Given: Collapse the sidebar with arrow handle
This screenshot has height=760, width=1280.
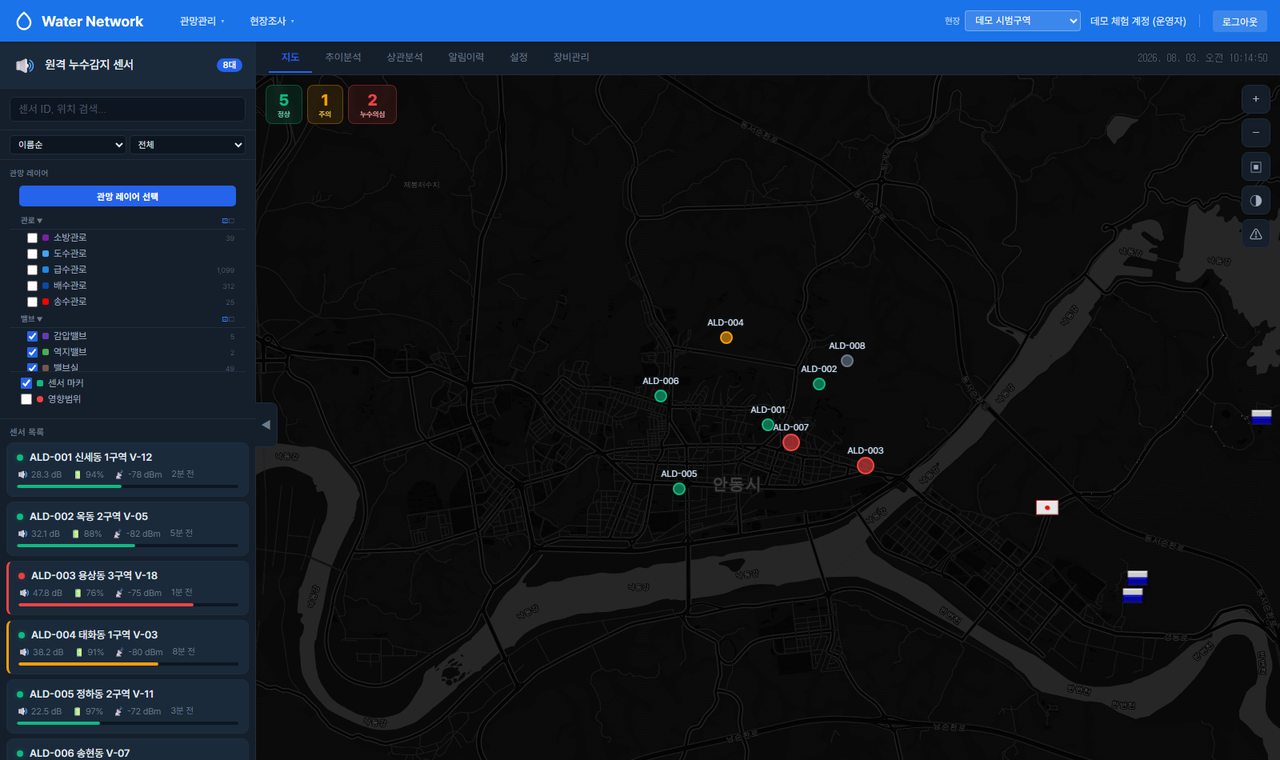Looking at the screenshot, I should click(265, 425).
